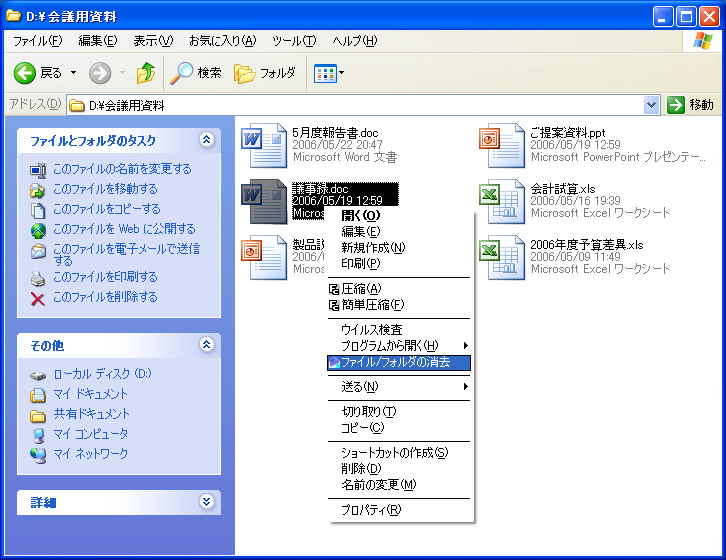
Task: Click link このファイルを印刷する
Action: pyautogui.click(x=105, y=277)
